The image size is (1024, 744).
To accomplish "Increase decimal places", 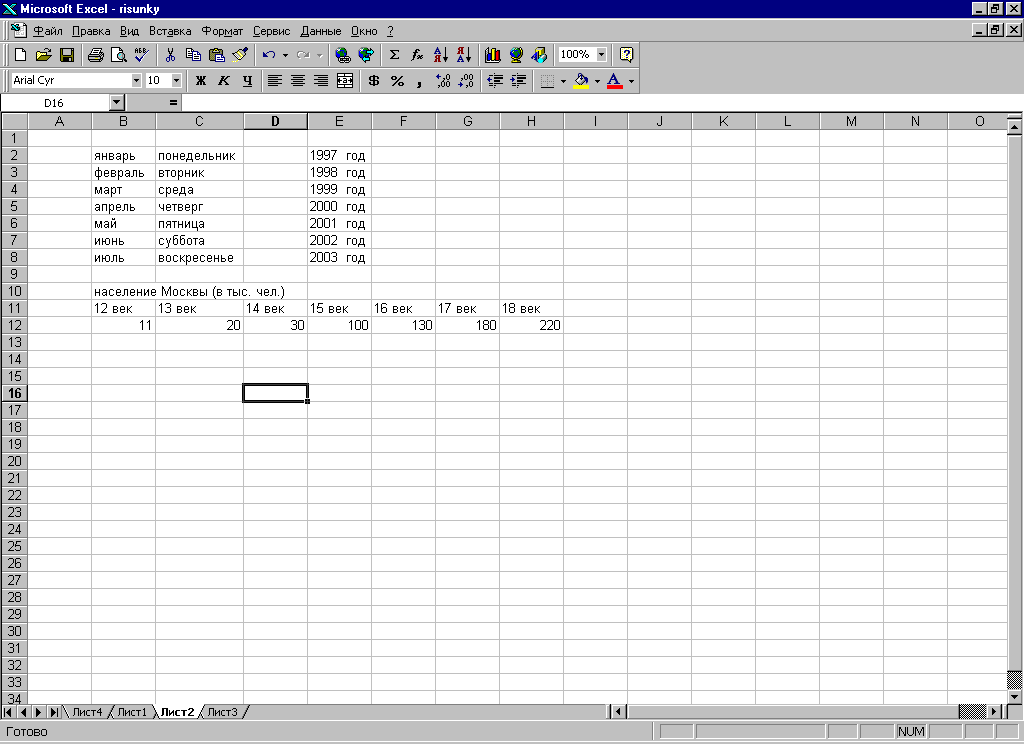I will (443, 81).
